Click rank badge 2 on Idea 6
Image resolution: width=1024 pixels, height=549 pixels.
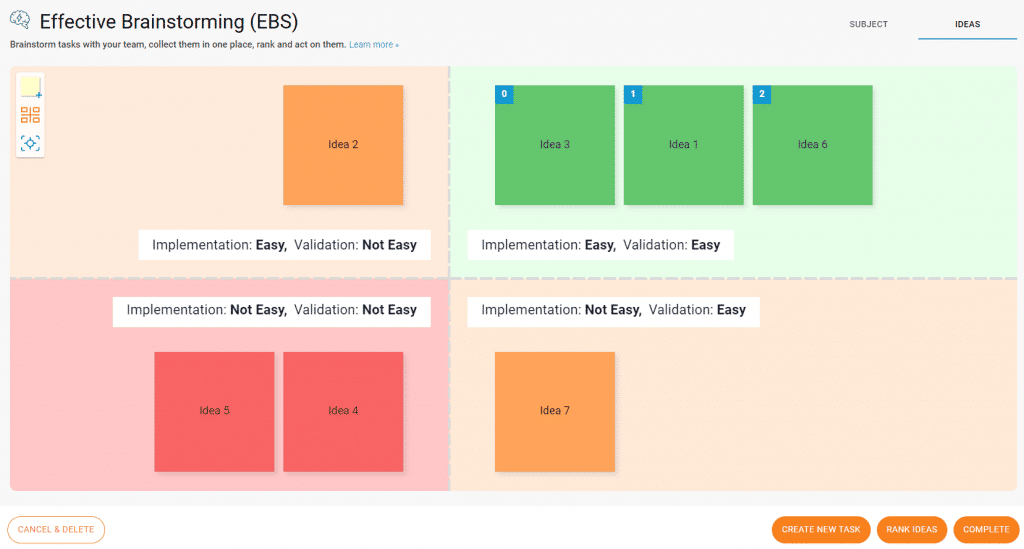(761, 94)
